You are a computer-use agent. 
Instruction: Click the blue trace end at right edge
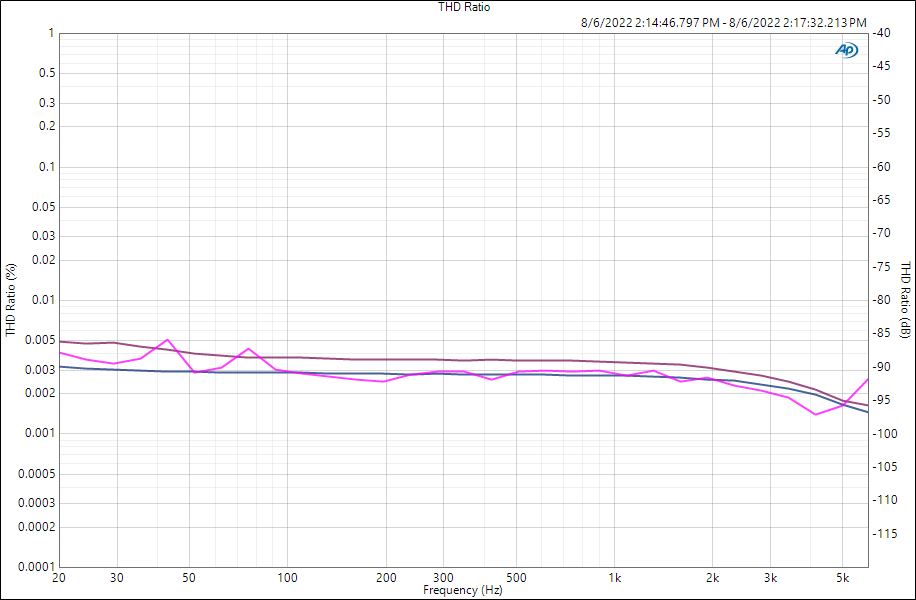(867, 412)
